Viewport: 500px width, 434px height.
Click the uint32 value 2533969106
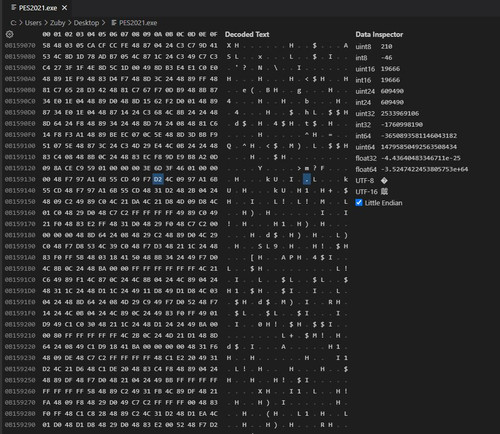[400, 113]
